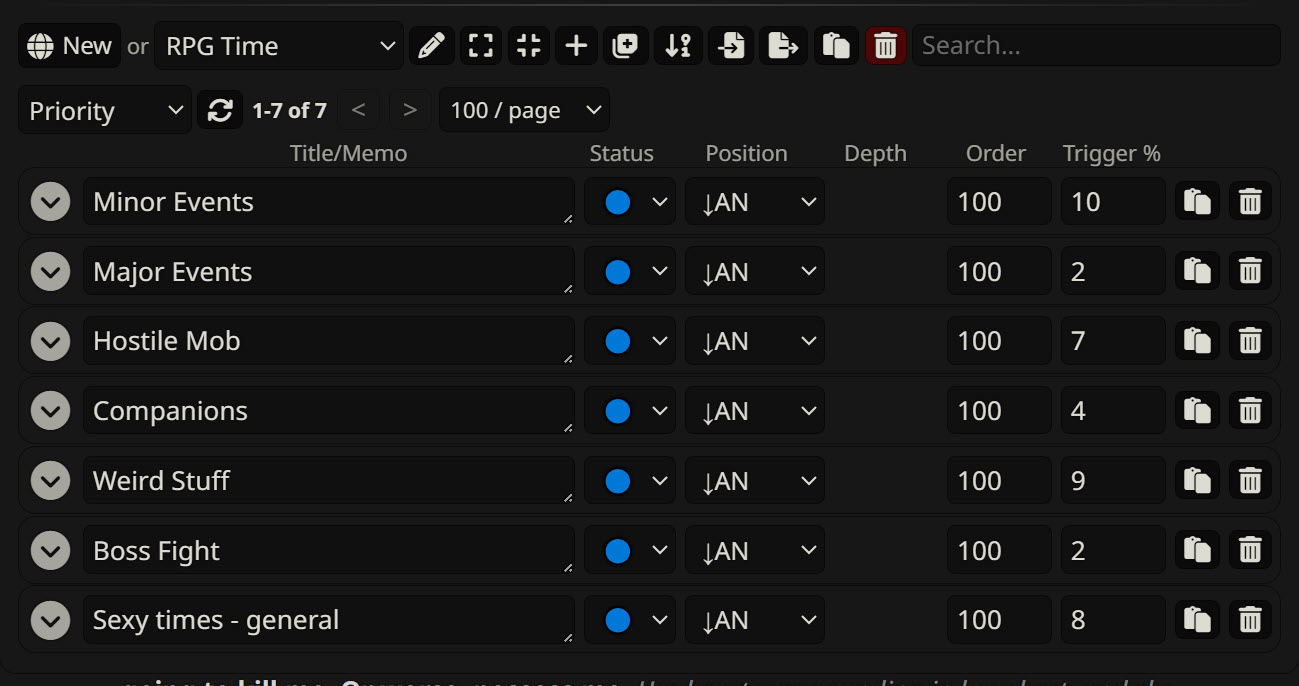Open status selector for Major Events
1299x686 pixels.
[630, 272]
